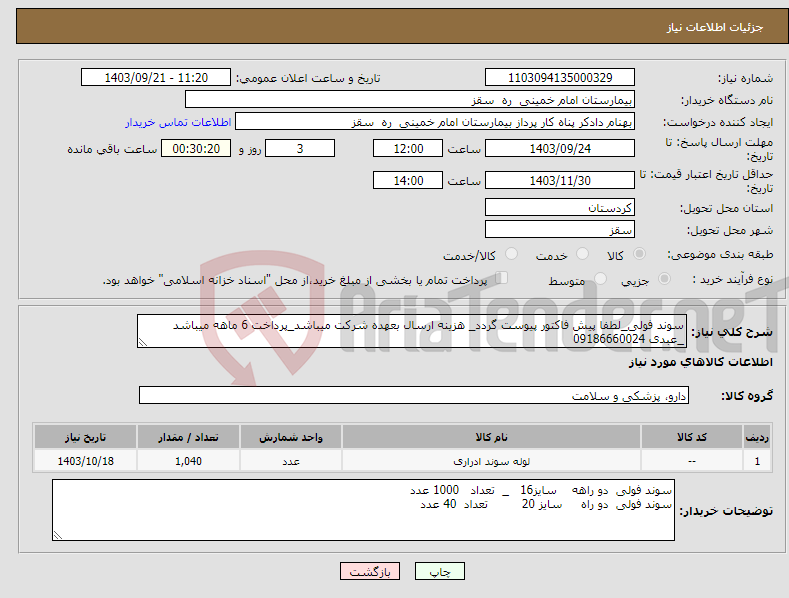Click the نام کالا column header
This screenshot has width=789, height=598.
click(x=491, y=437)
